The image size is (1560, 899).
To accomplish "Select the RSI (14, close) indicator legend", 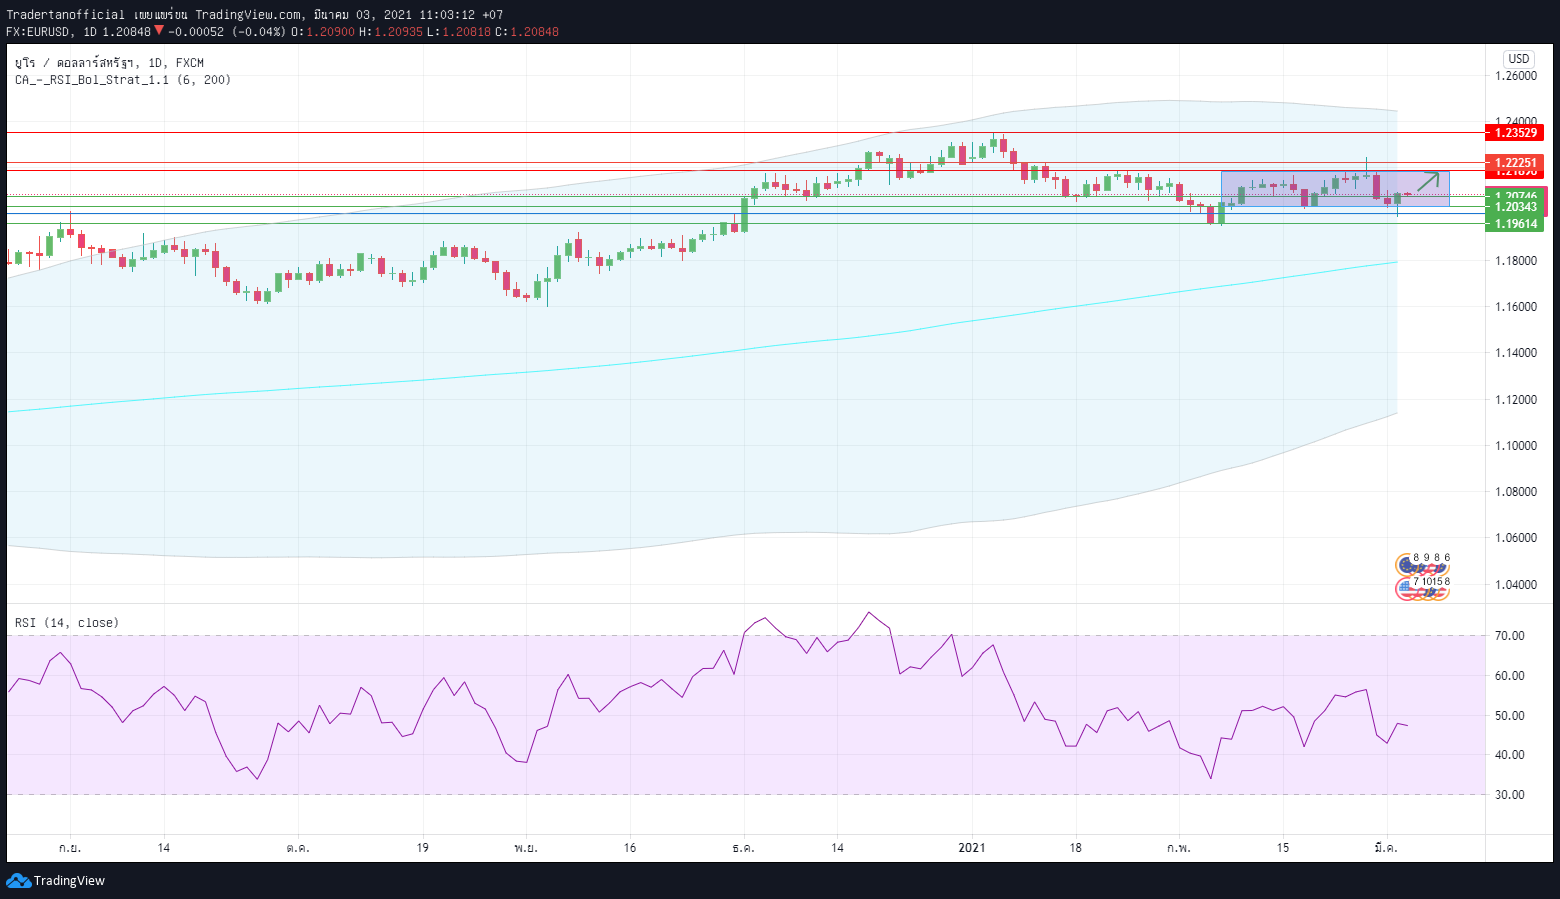I will pos(67,623).
